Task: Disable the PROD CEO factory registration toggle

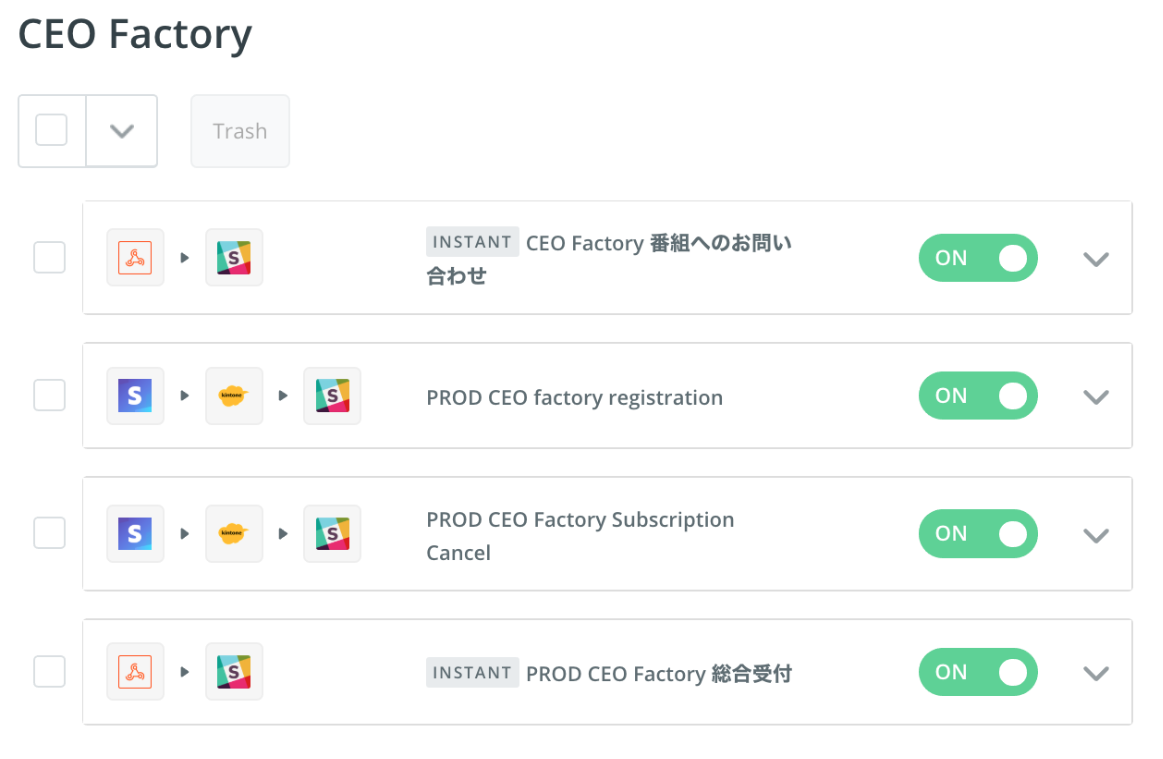Action: [x=978, y=395]
